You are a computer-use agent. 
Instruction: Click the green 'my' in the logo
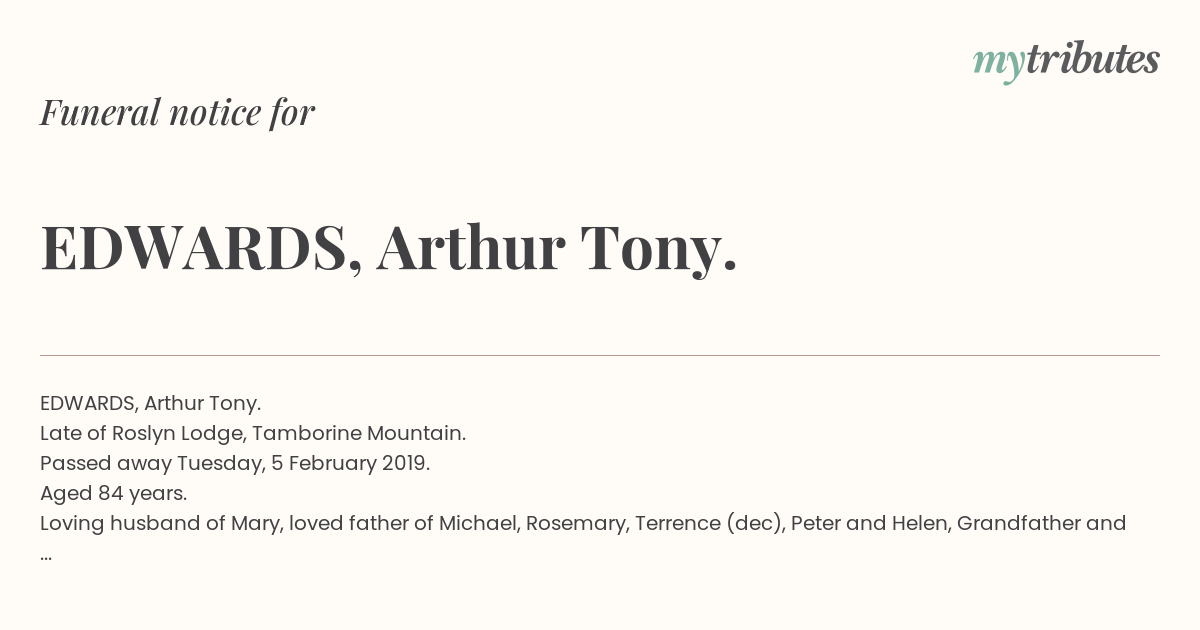pyautogui.click(x=999, y=65)
